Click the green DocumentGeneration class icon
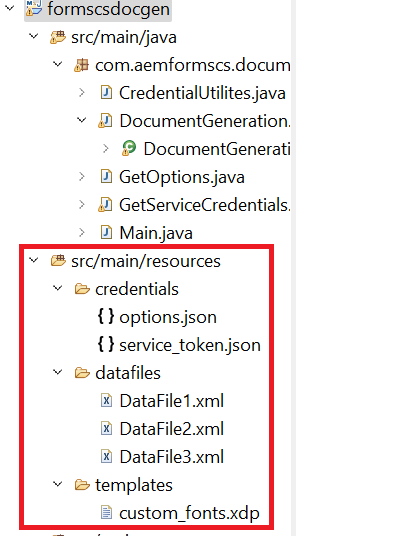 tap(129, 148)
